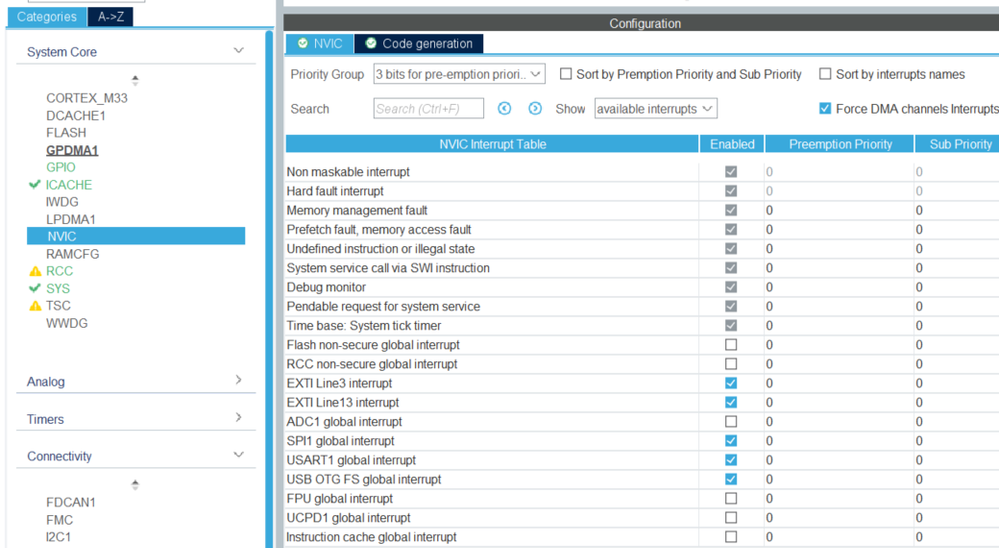Disable USB OTG FS global interrupt

tap(731, 479)
